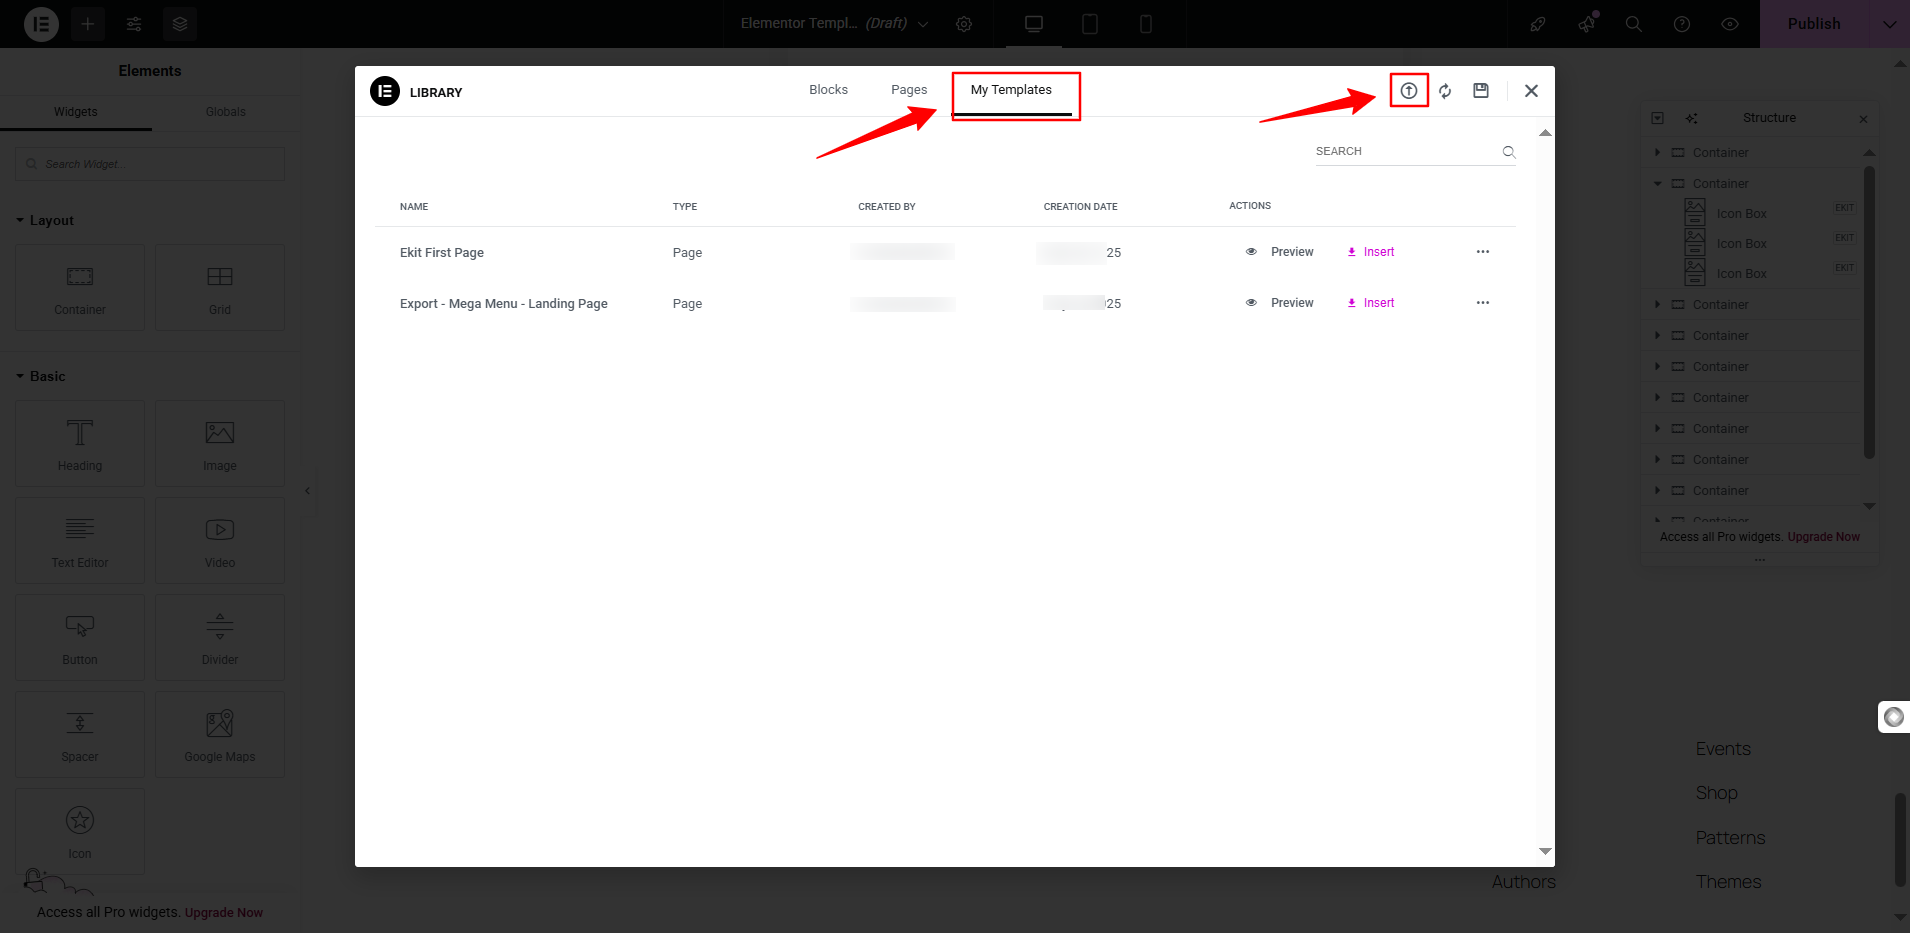Open the help question mark icon
Image resolution: width=1910 pixels, height=933 pixels.
[1682, 24]
